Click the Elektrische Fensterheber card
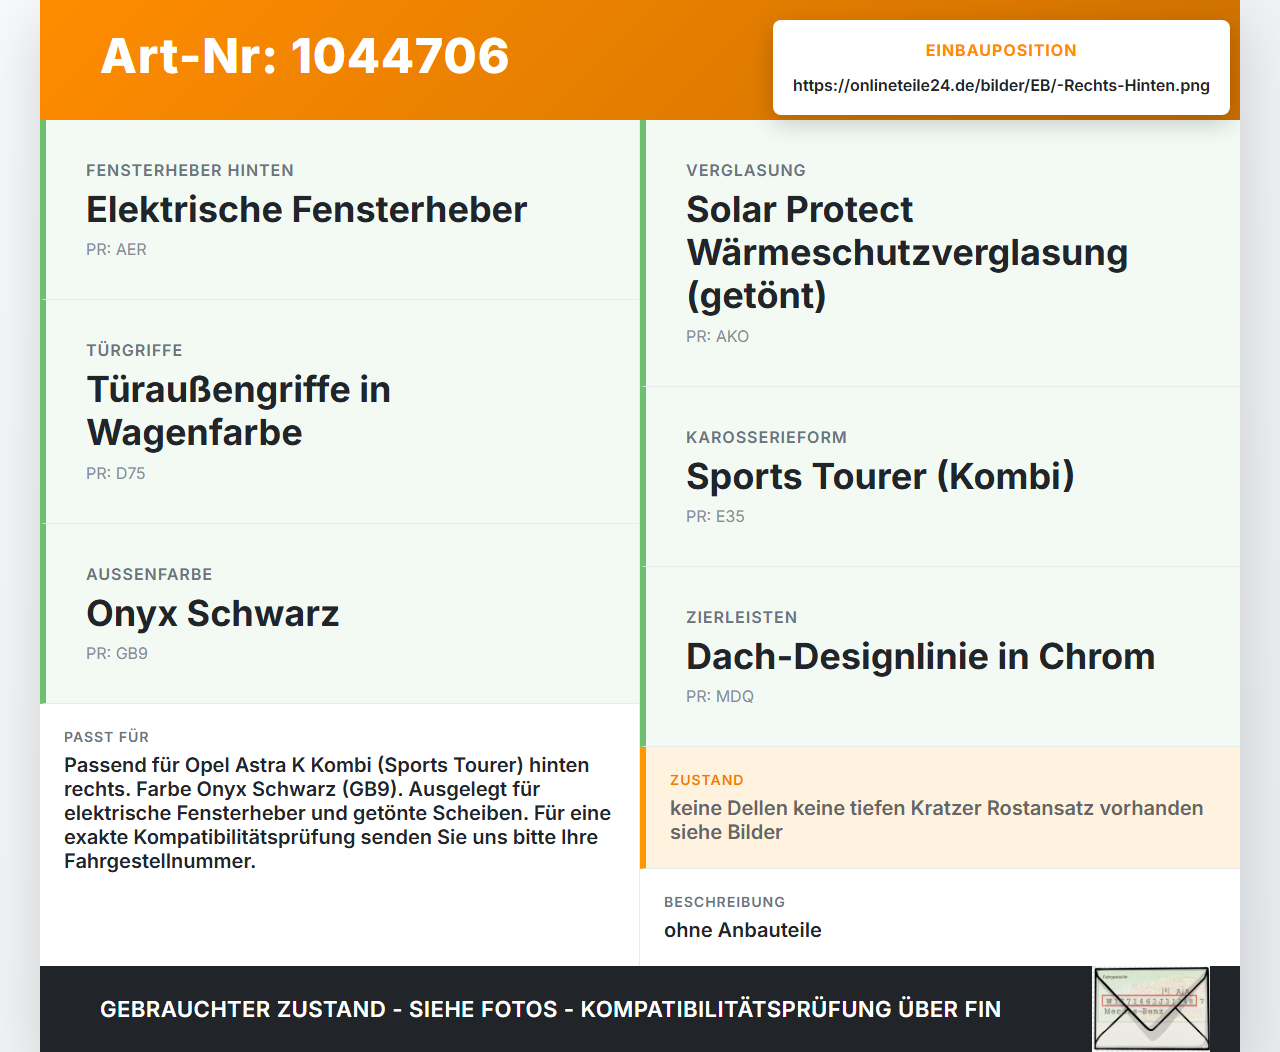This screenshot has height=1052, width=1280. point(340,210)
